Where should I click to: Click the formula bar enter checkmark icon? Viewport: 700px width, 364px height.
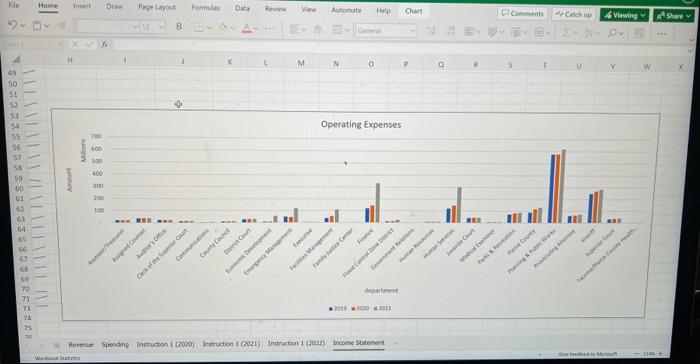point(90,44)
